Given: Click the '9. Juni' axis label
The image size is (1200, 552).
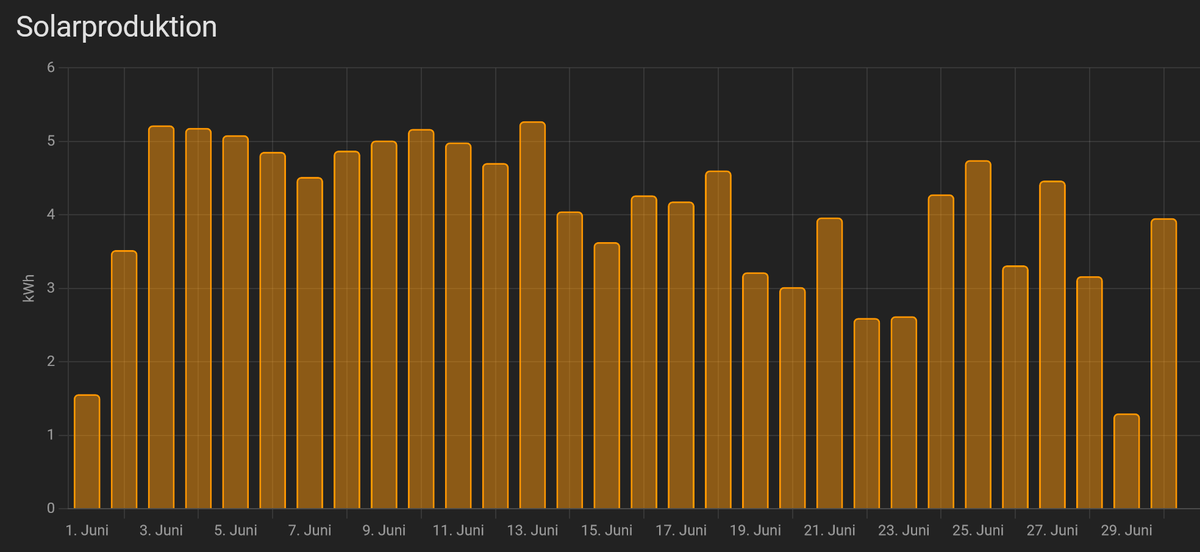Looking at the screenshot, I should tap(384, 530).
